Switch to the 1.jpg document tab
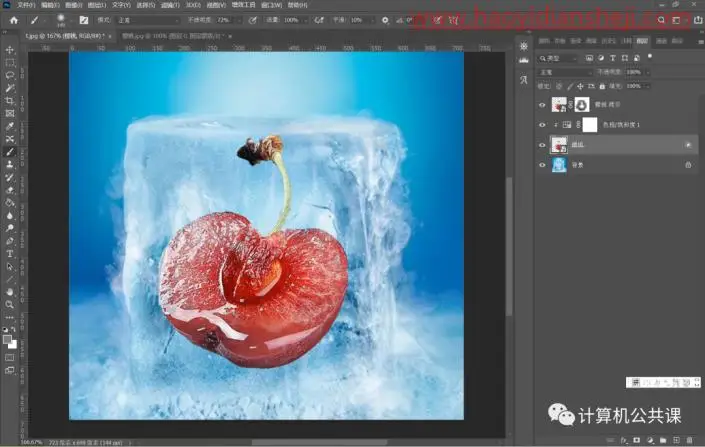 coord(64,36)
